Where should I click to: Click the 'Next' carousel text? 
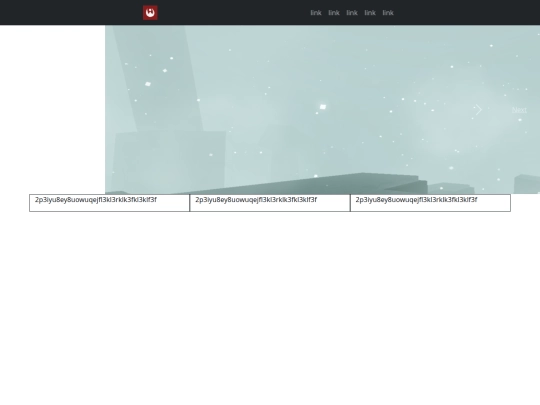click(519, 110)
